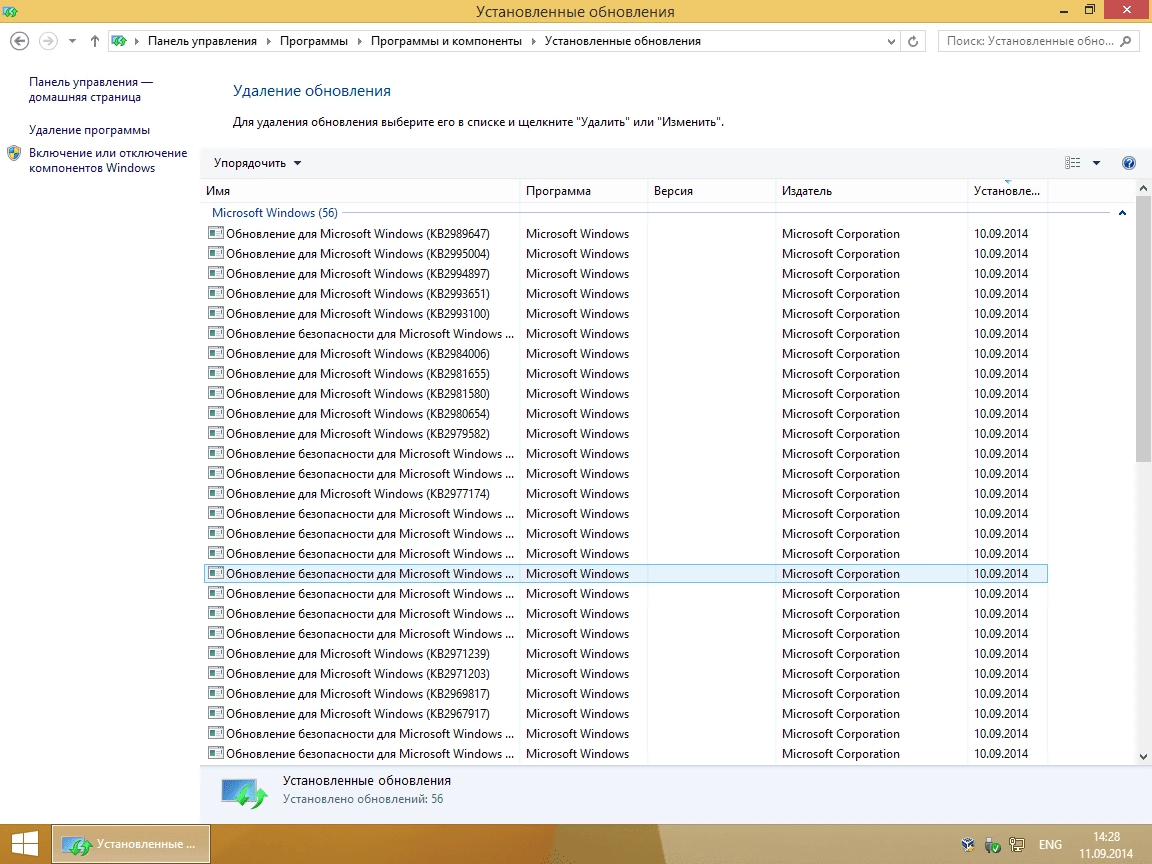Change view with the view icon
1152x864 pixels.
(x=1073, y=163)
